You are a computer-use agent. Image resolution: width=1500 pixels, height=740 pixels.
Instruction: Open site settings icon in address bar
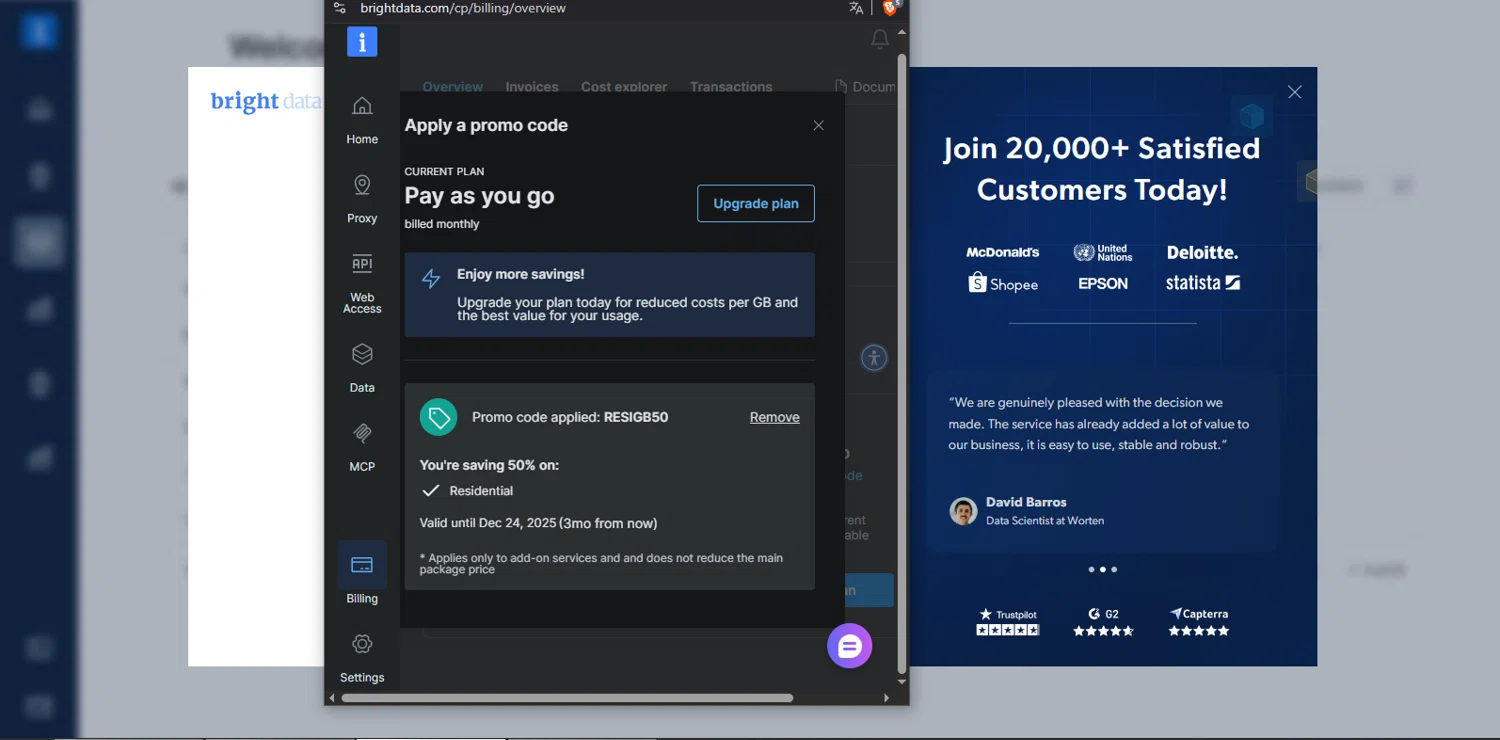tap(340, 8)
